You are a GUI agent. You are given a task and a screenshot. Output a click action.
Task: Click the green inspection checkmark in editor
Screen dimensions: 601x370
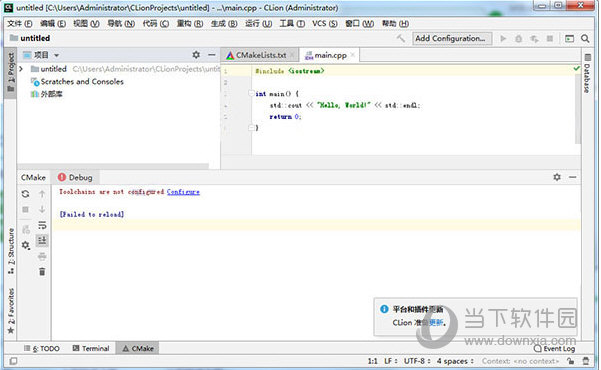click(576, 69)
